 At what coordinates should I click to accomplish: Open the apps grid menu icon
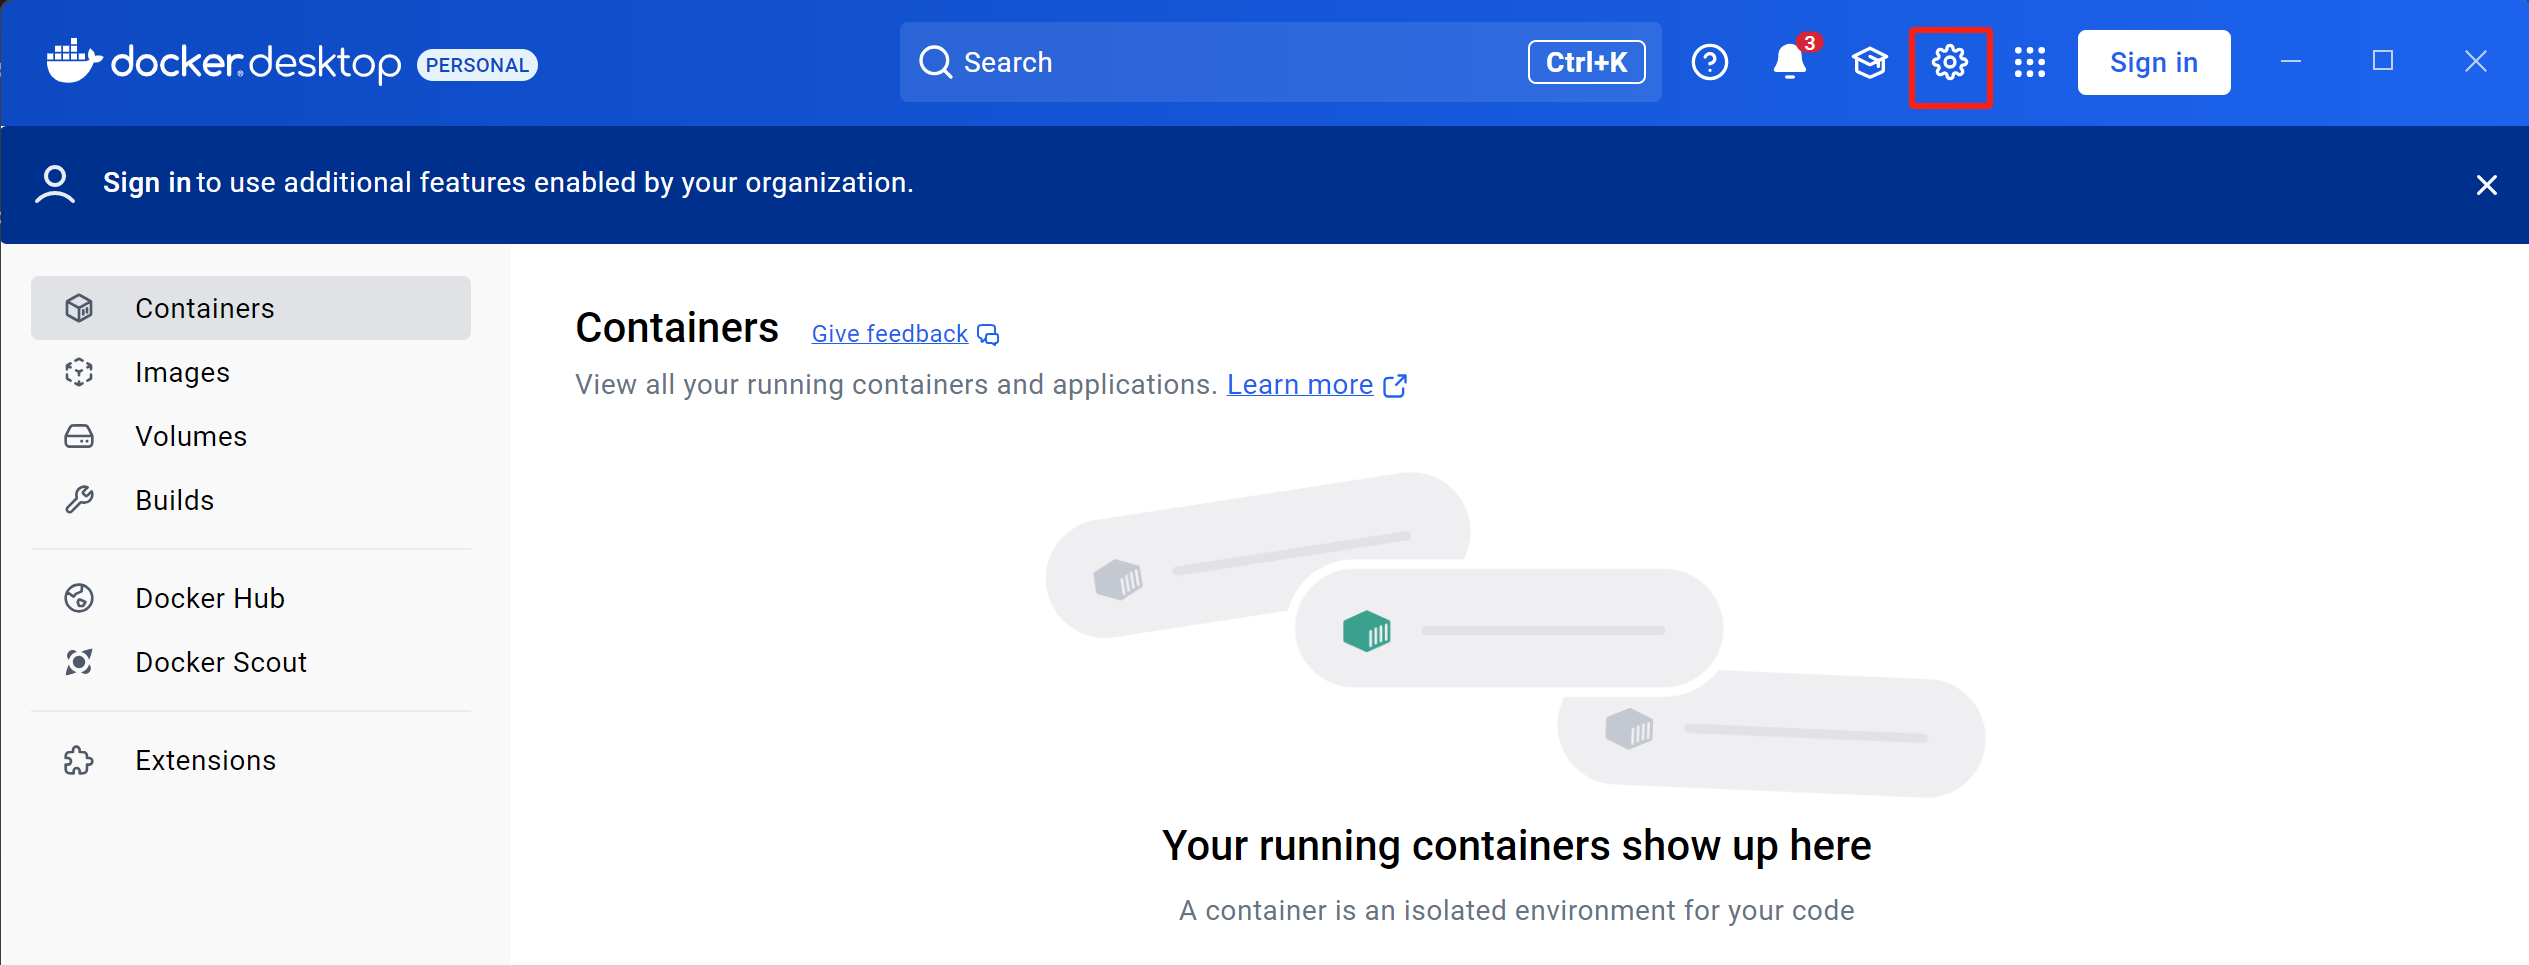pos(2029,63)
